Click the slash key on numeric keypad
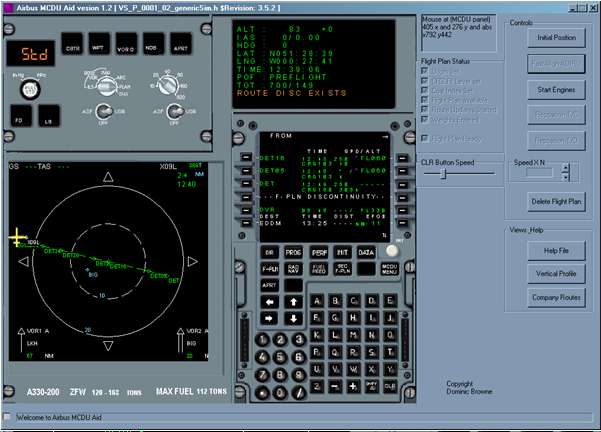This screenshot has width=601, height=432. (299, 393)
